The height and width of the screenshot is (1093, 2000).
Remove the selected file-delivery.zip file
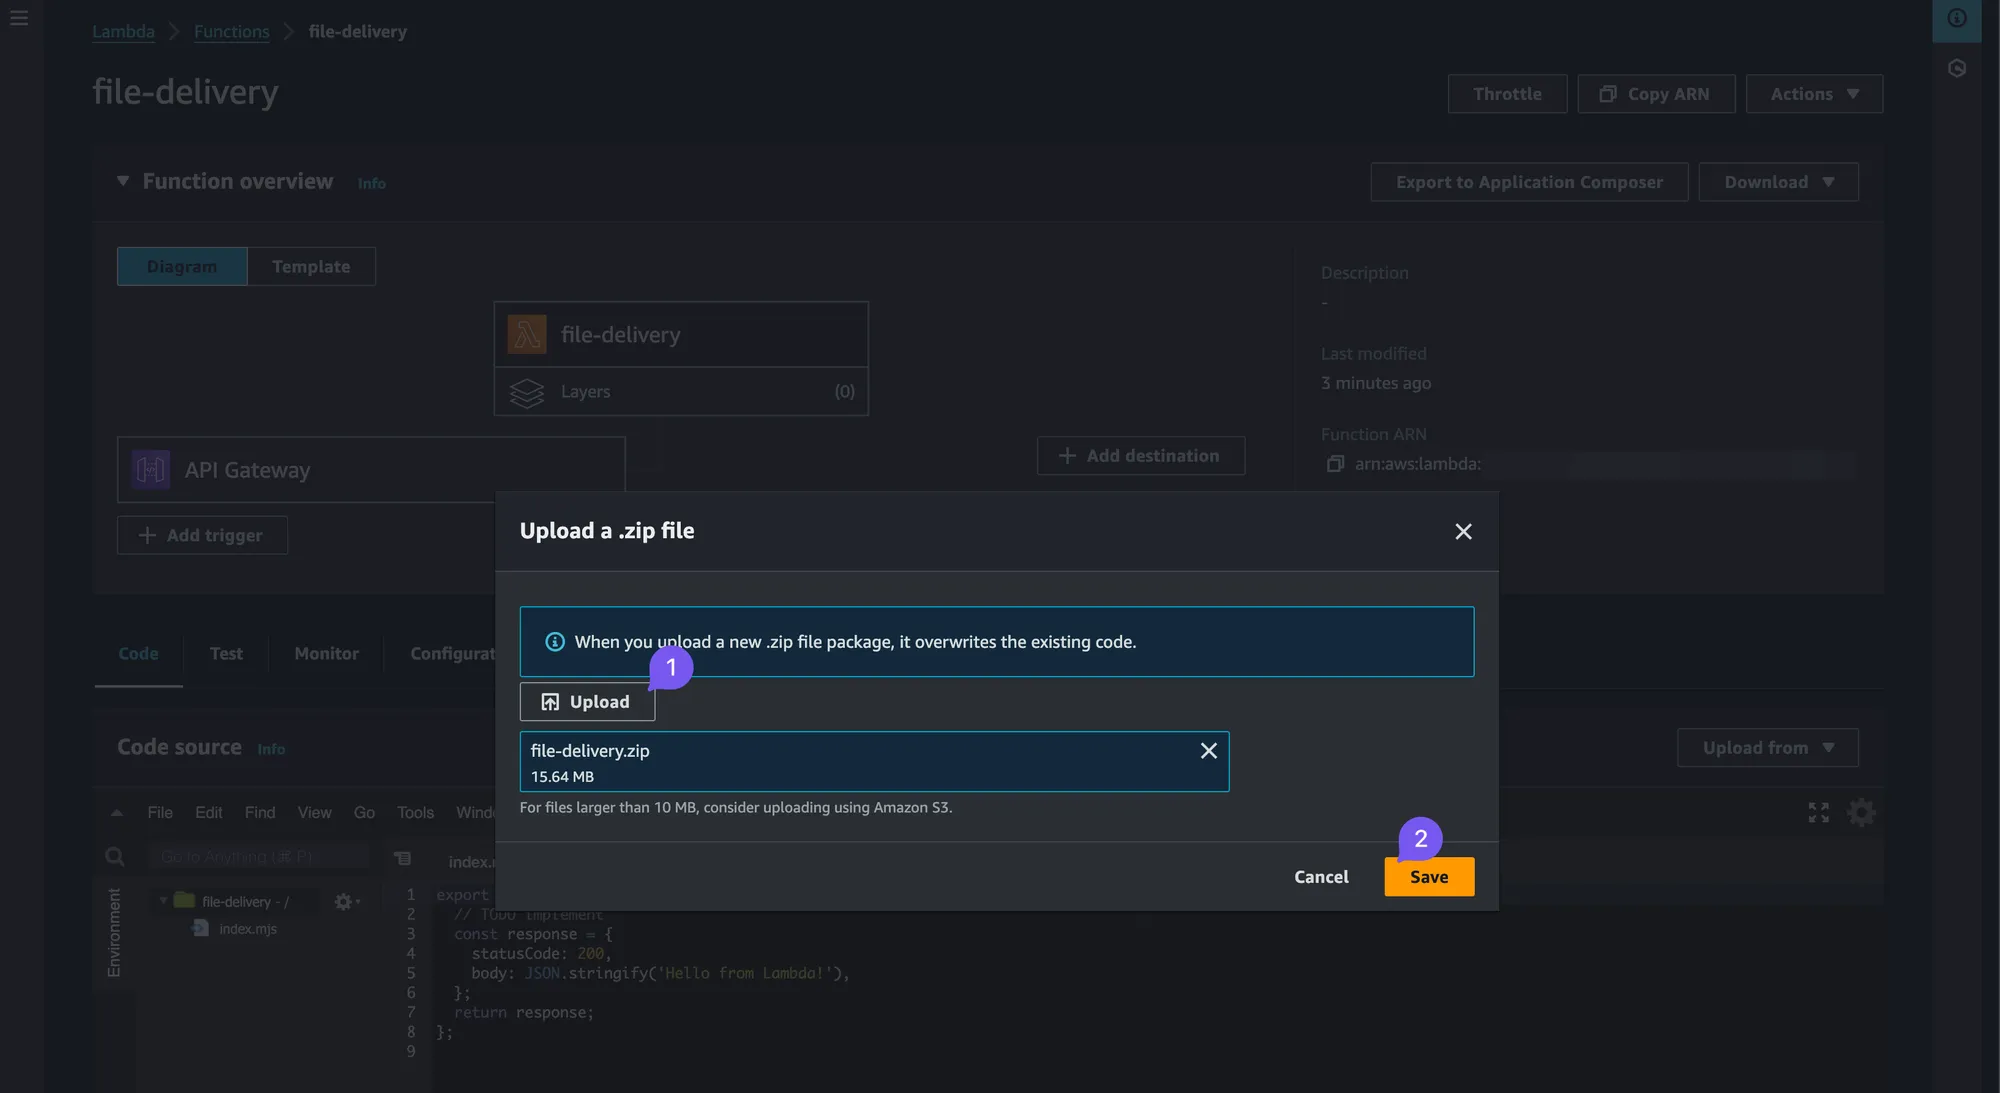point(1208,751)
